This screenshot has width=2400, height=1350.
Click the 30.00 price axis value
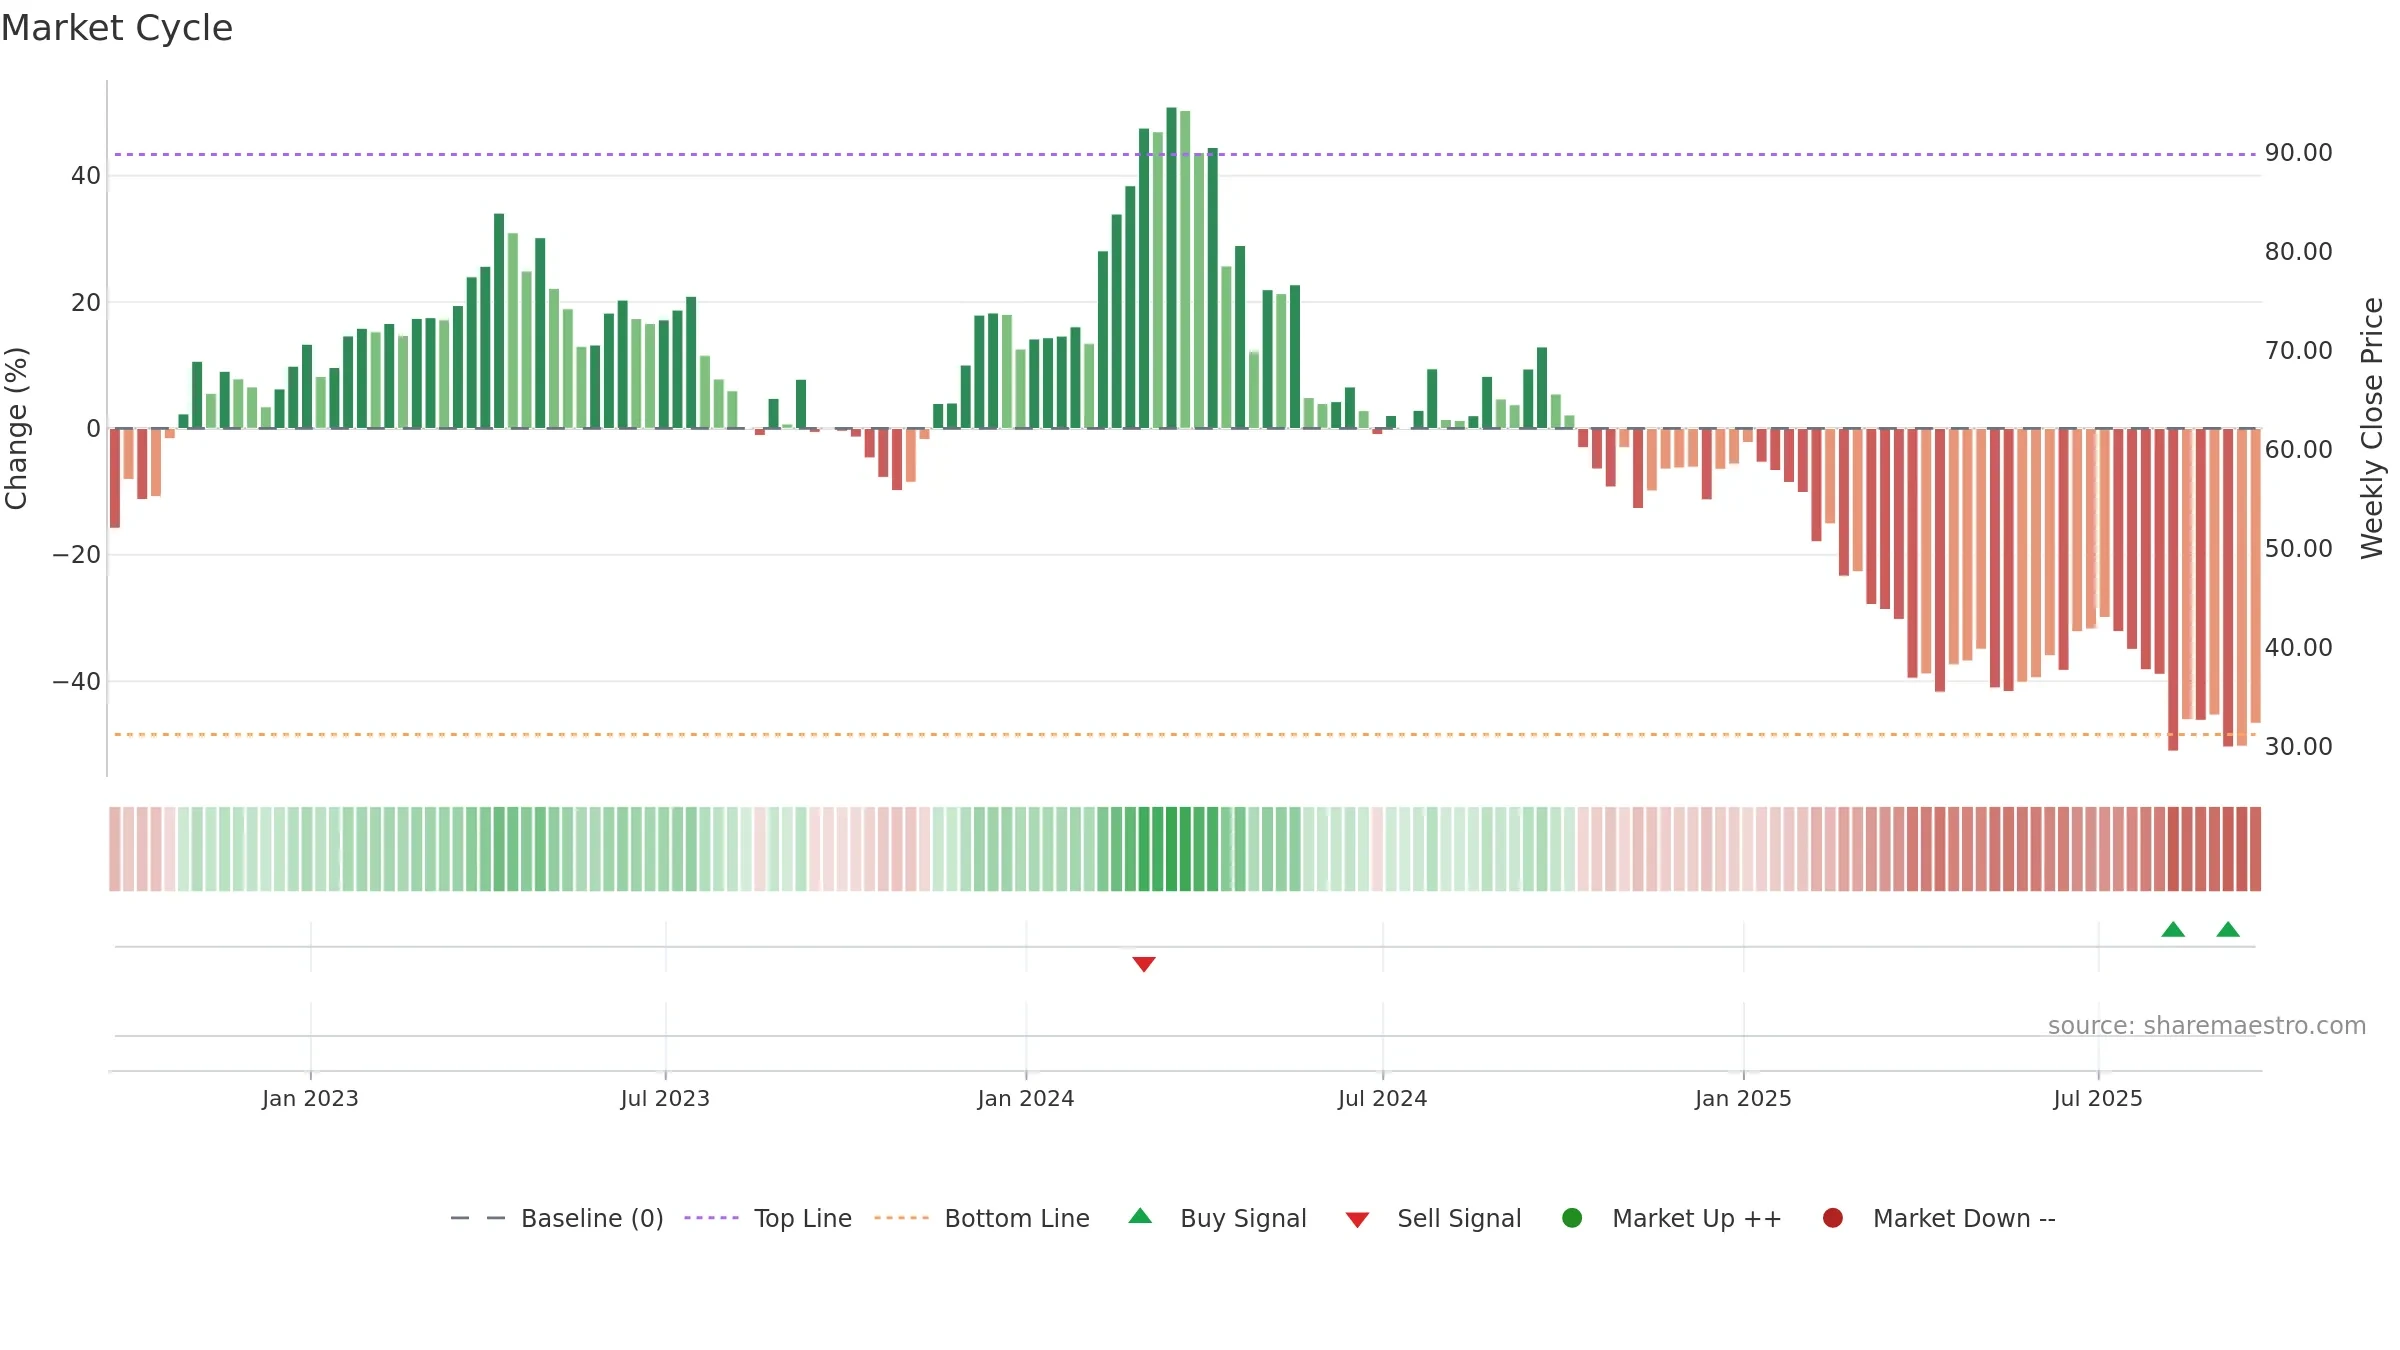(x=2298, y=747)
